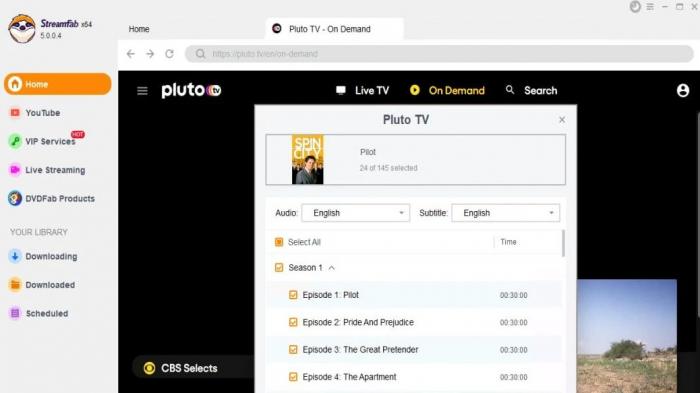This screenshot has height=393, width=700.
Task: Click the CBS Selects eye icon
Action: click(x=149, y=368)
